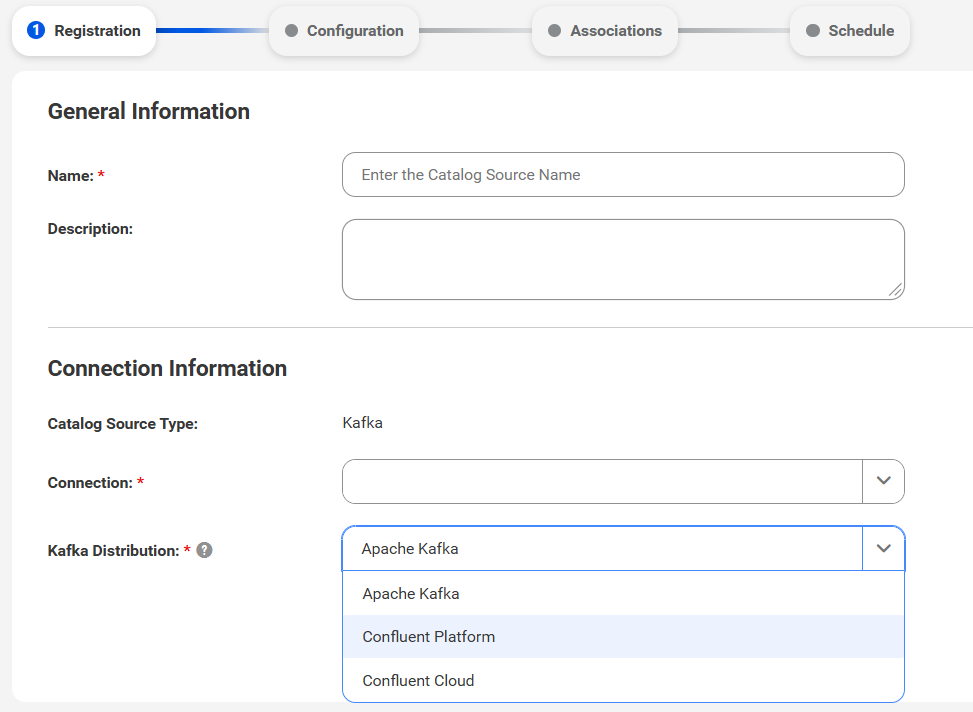
Task: Click the 'Catalog Source Type:' label
Action: click(123, 423)
